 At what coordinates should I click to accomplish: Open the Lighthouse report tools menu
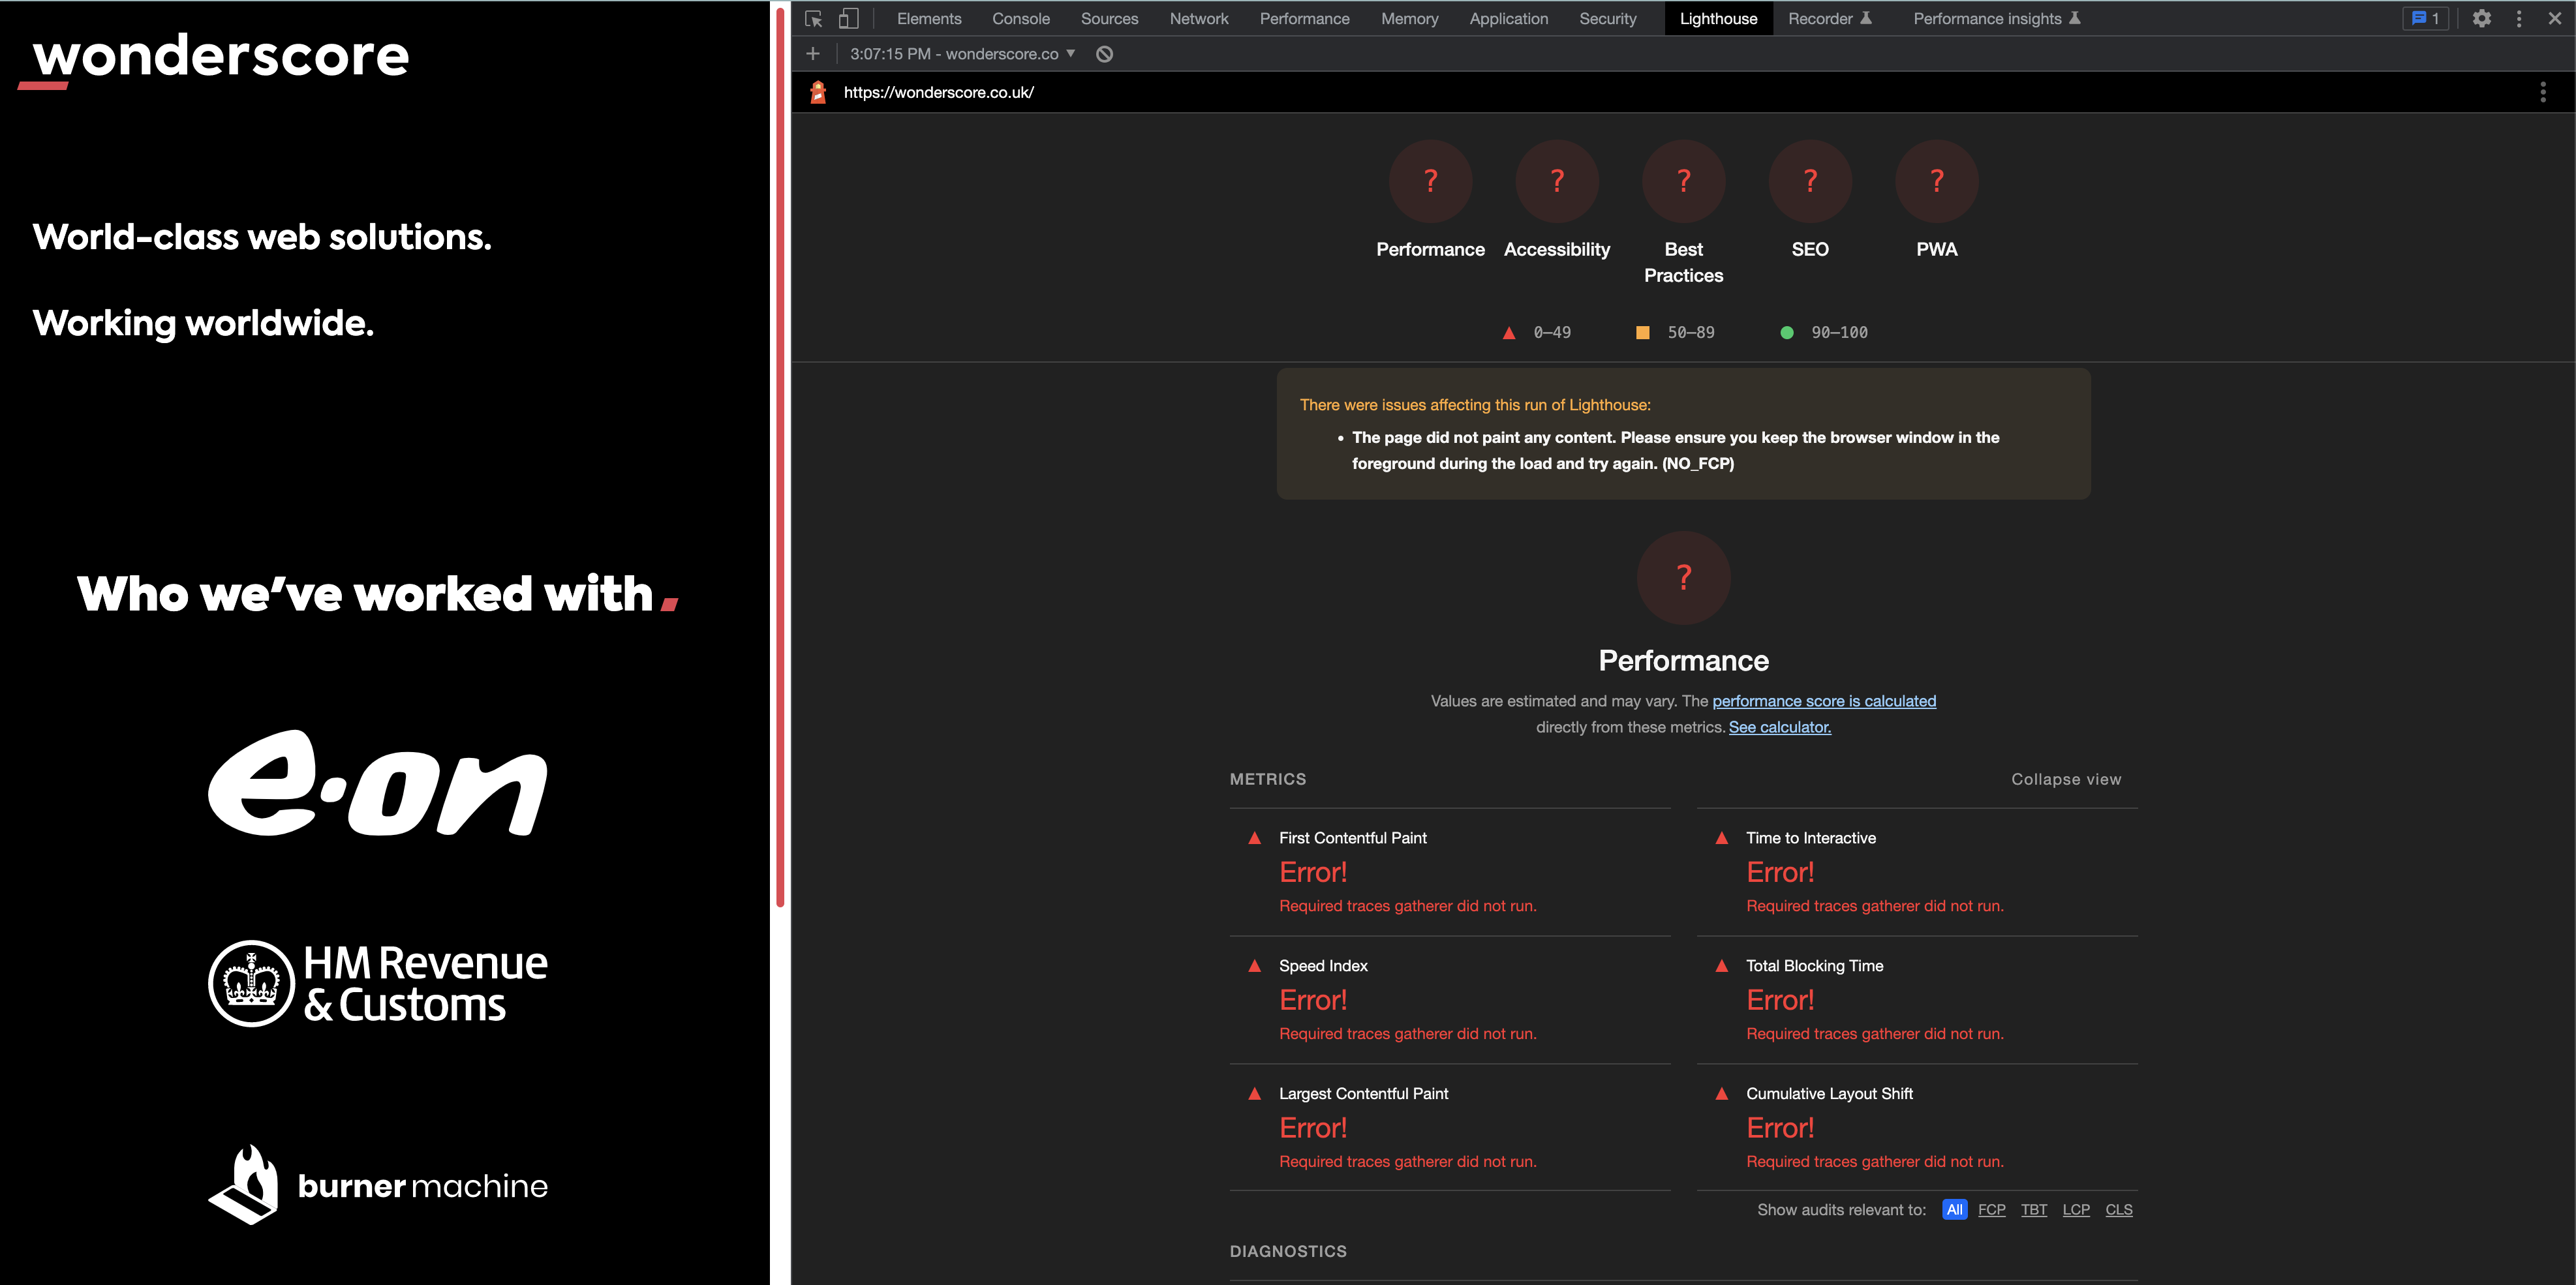2543,93
